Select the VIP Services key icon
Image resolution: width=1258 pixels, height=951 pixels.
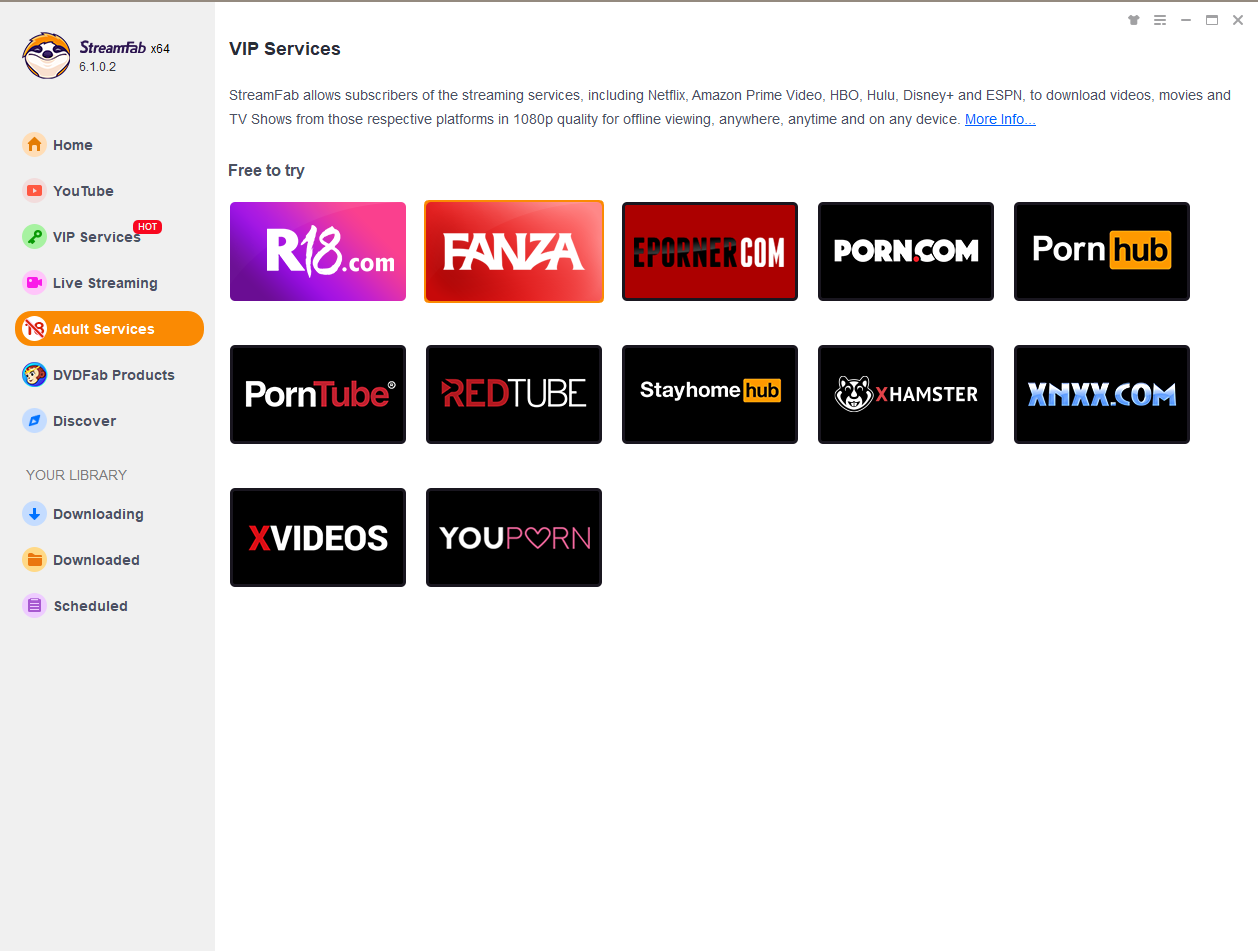pyautogui.click(x=35, y=237)
